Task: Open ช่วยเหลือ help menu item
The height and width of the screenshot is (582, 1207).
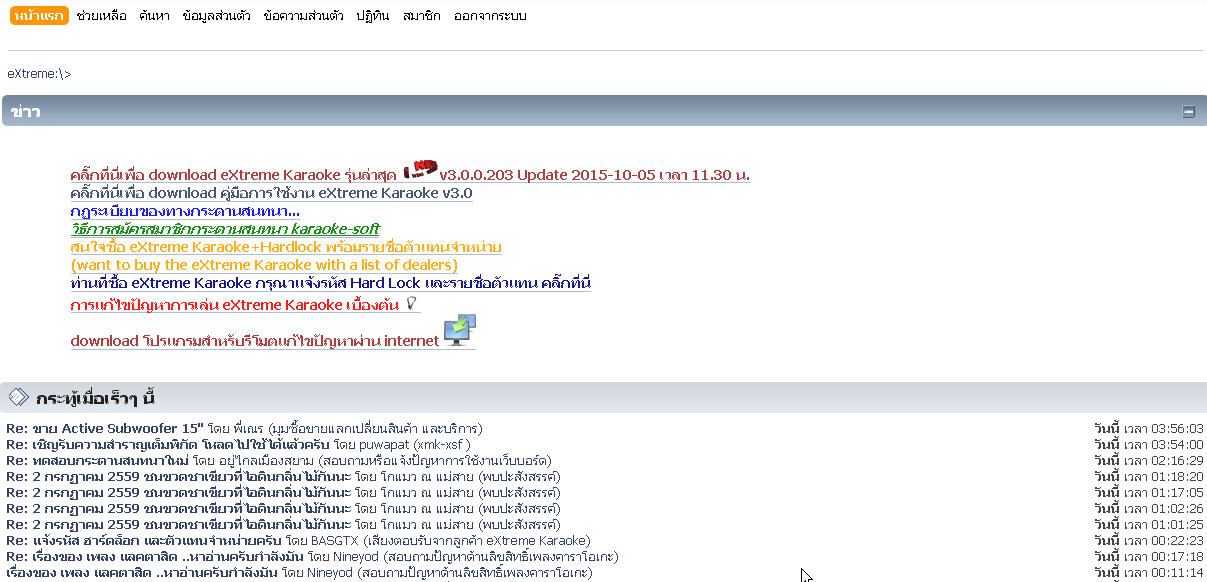Action: pyautogui.click(x=101, y=16)
